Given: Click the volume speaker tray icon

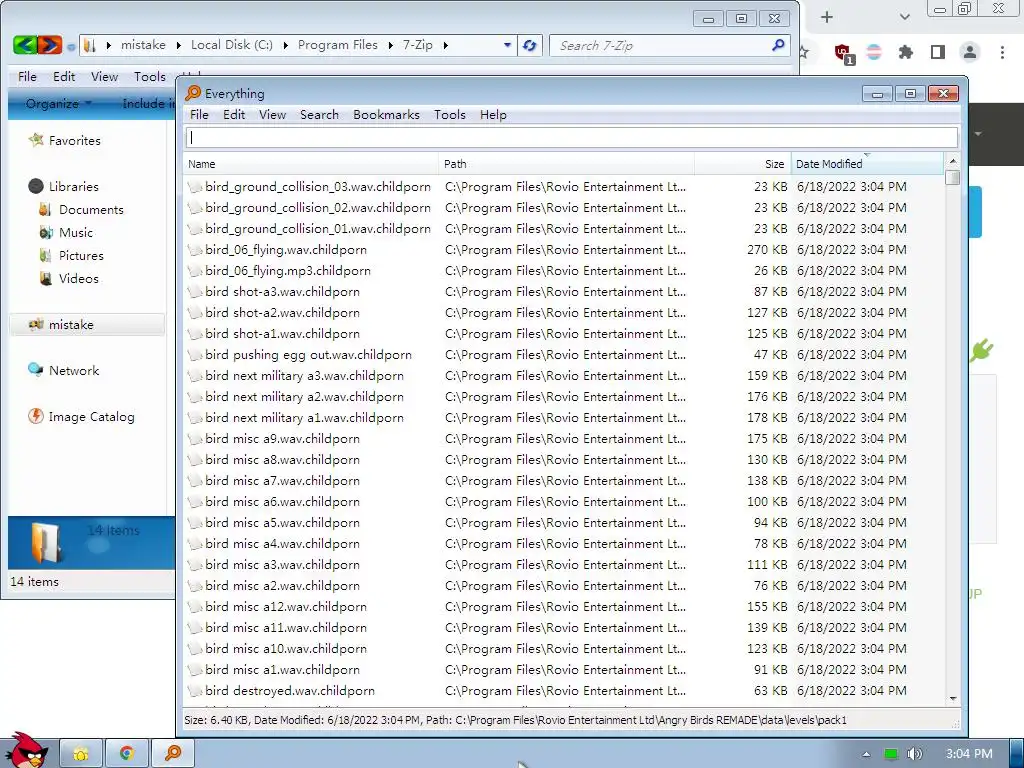Looking at the screenshot, I should (x=914, y=754).
